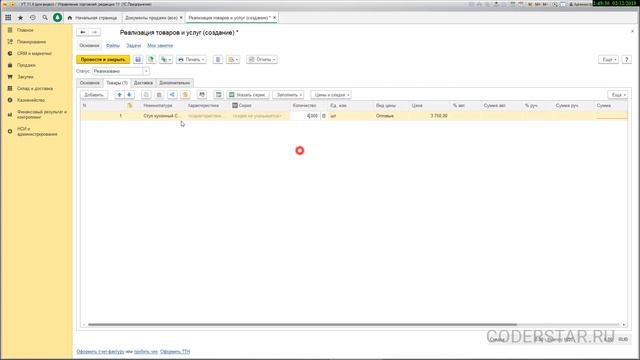Open the sections menu grid icon

tap(8, 18)
